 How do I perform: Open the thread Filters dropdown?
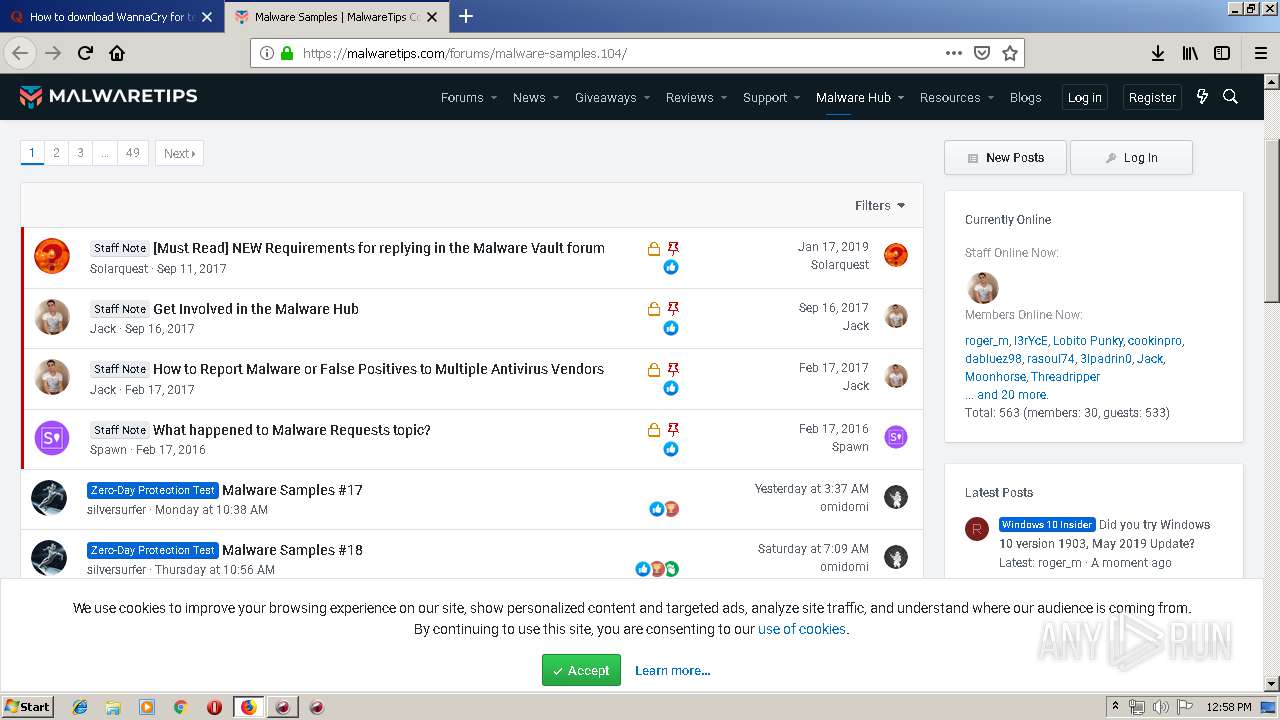coord(880,205)
